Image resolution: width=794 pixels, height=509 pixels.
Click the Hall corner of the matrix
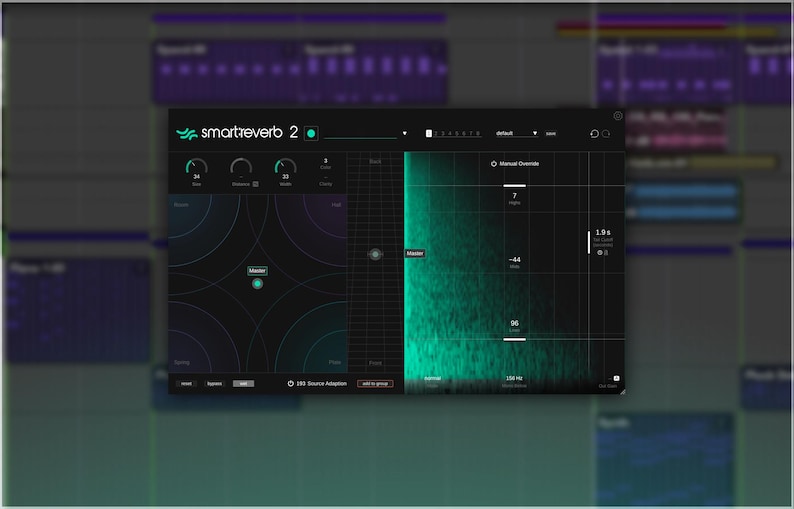coord(336,205)
